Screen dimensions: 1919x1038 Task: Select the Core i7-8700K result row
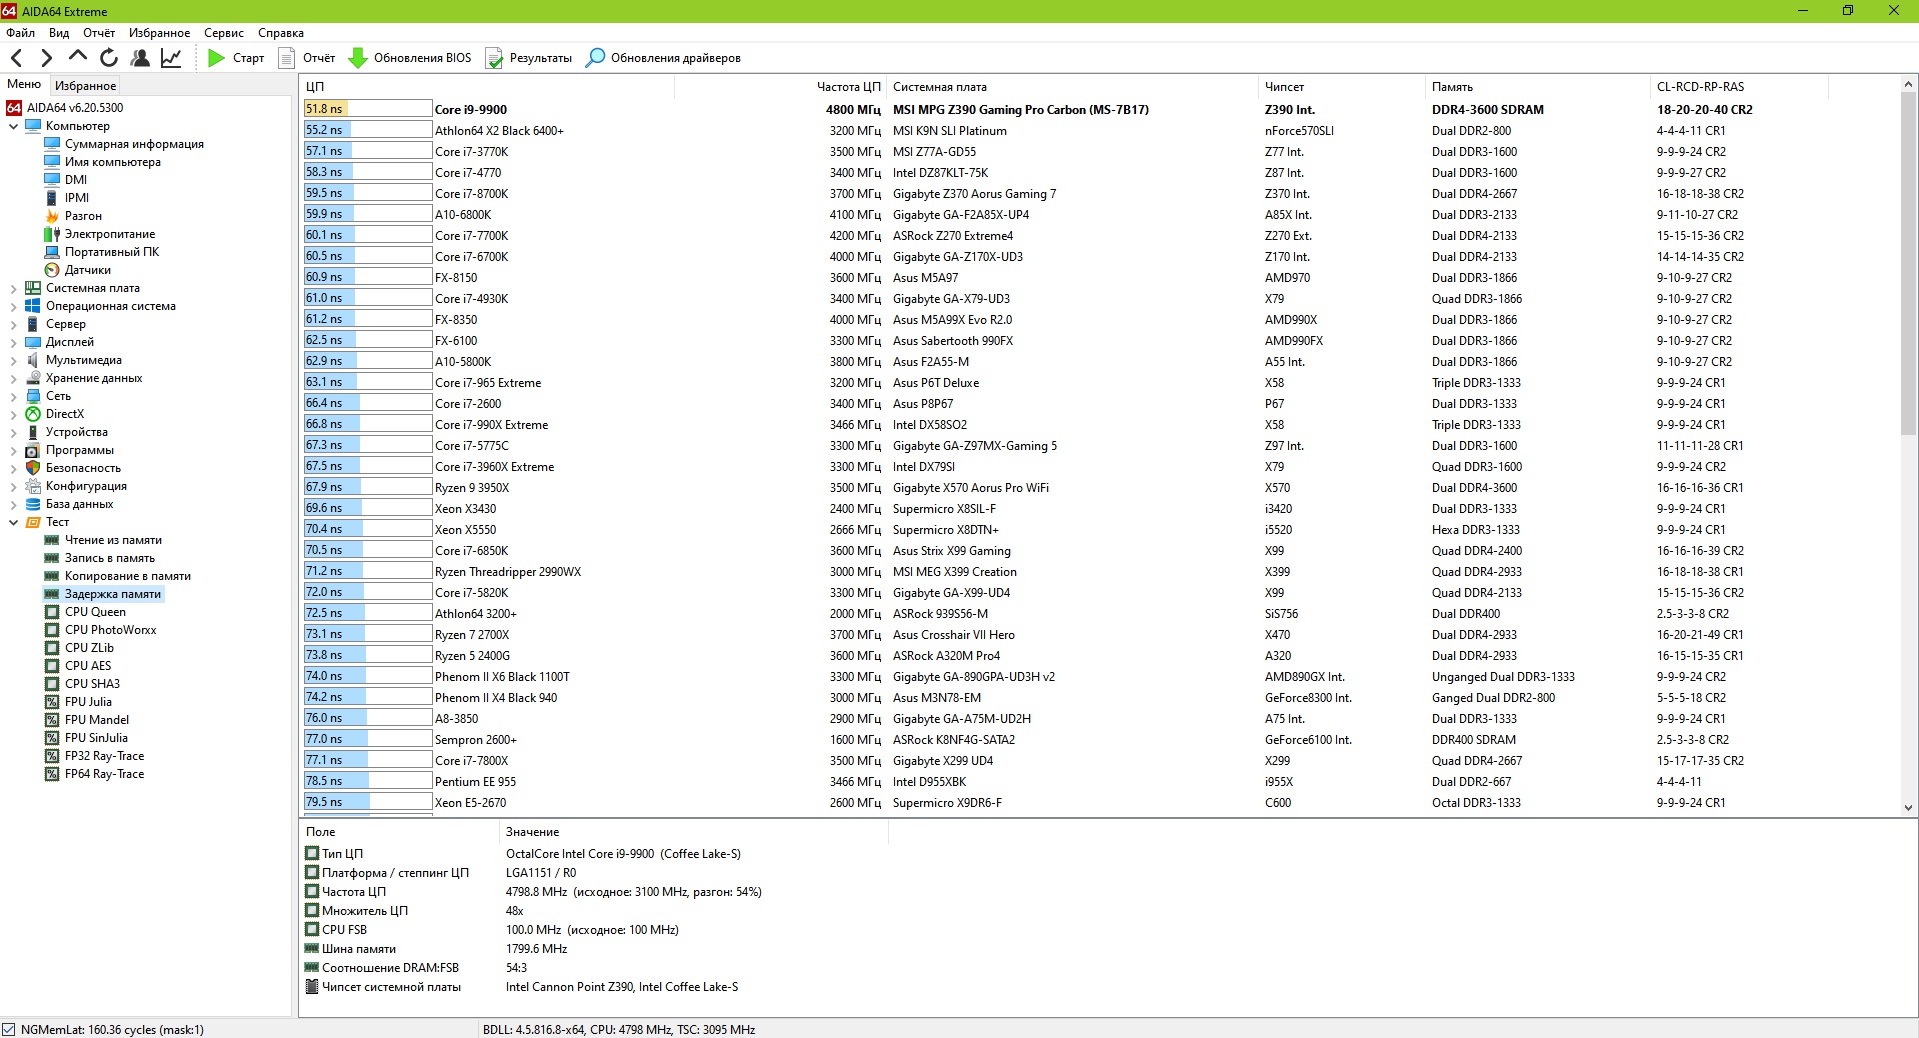(1100, 194)
